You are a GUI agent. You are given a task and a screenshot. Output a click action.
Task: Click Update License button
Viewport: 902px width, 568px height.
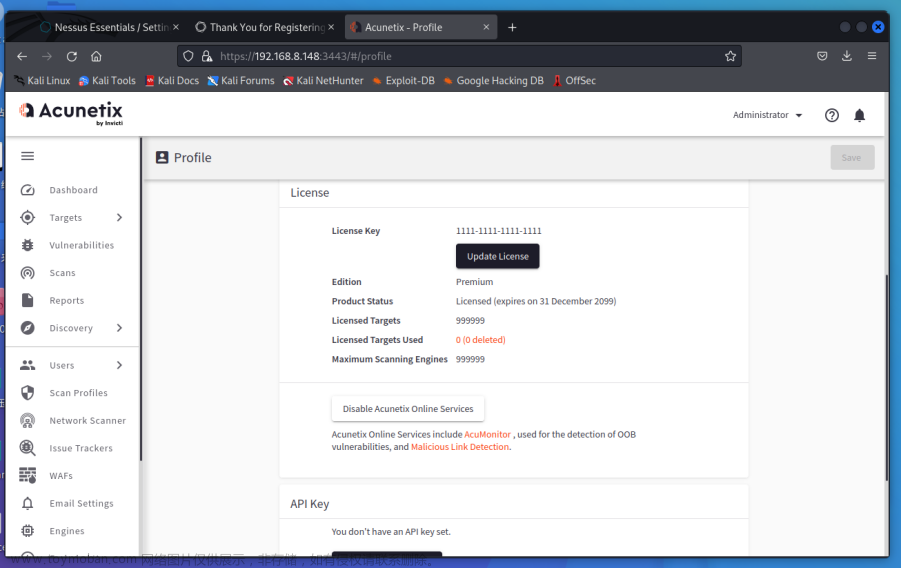tap(498, 257)
